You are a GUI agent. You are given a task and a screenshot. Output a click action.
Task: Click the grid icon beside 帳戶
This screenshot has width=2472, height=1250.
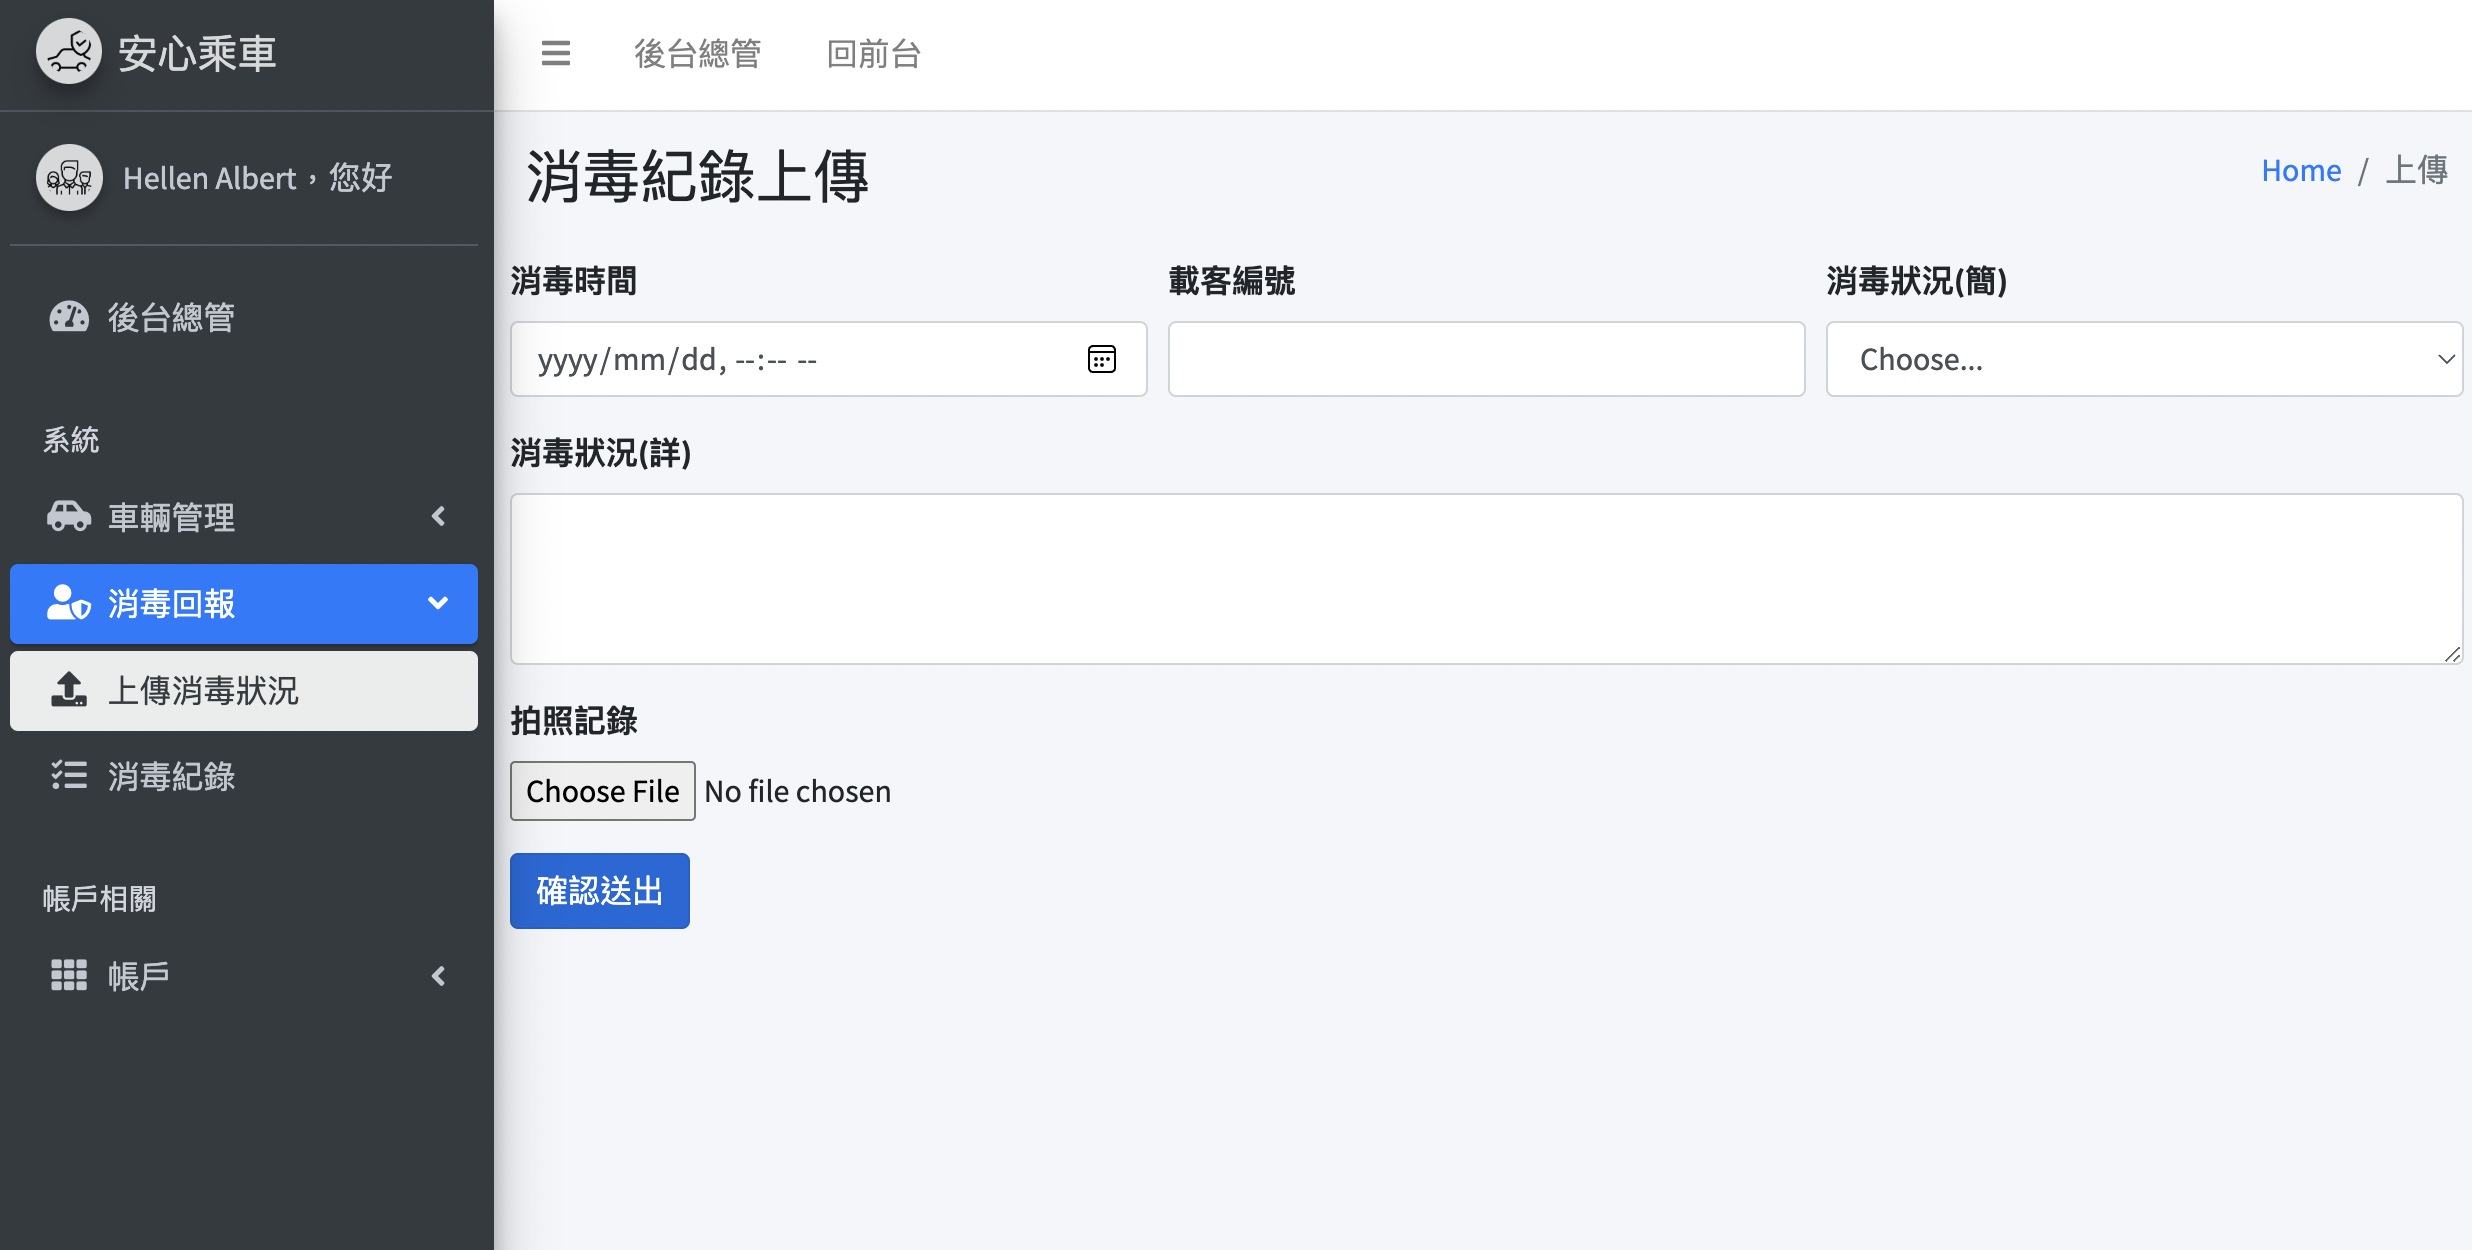point(69,975)
